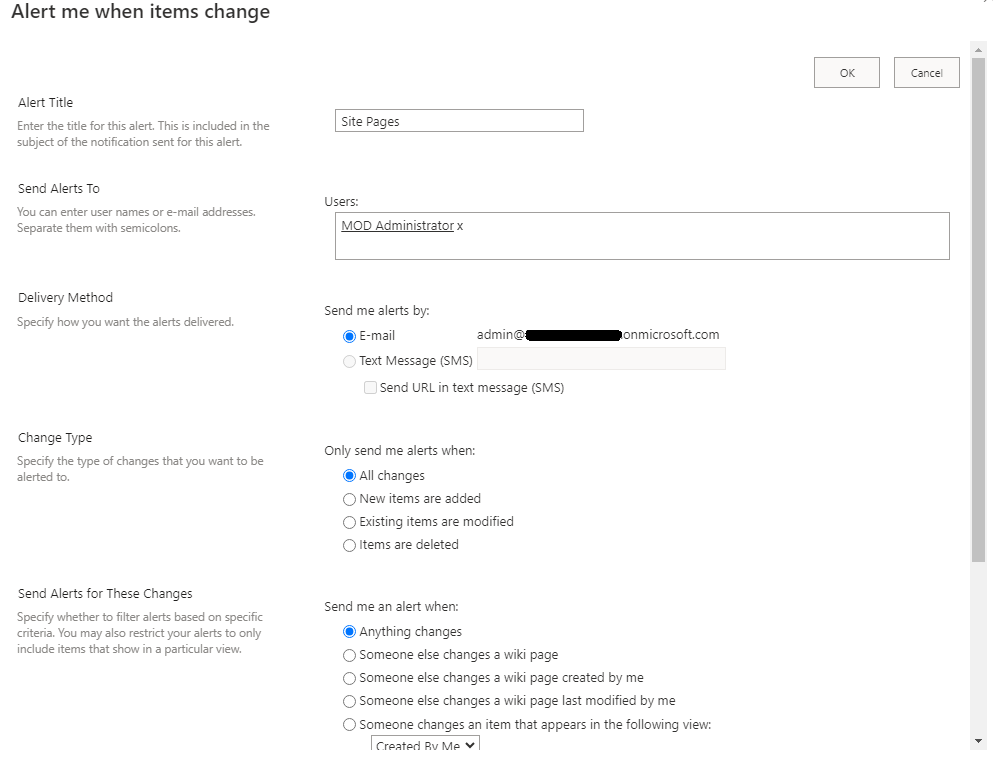This screenshot has width=993, height=757.
Task: Select Existing items are modified
Action: click(x=349, y=521)
